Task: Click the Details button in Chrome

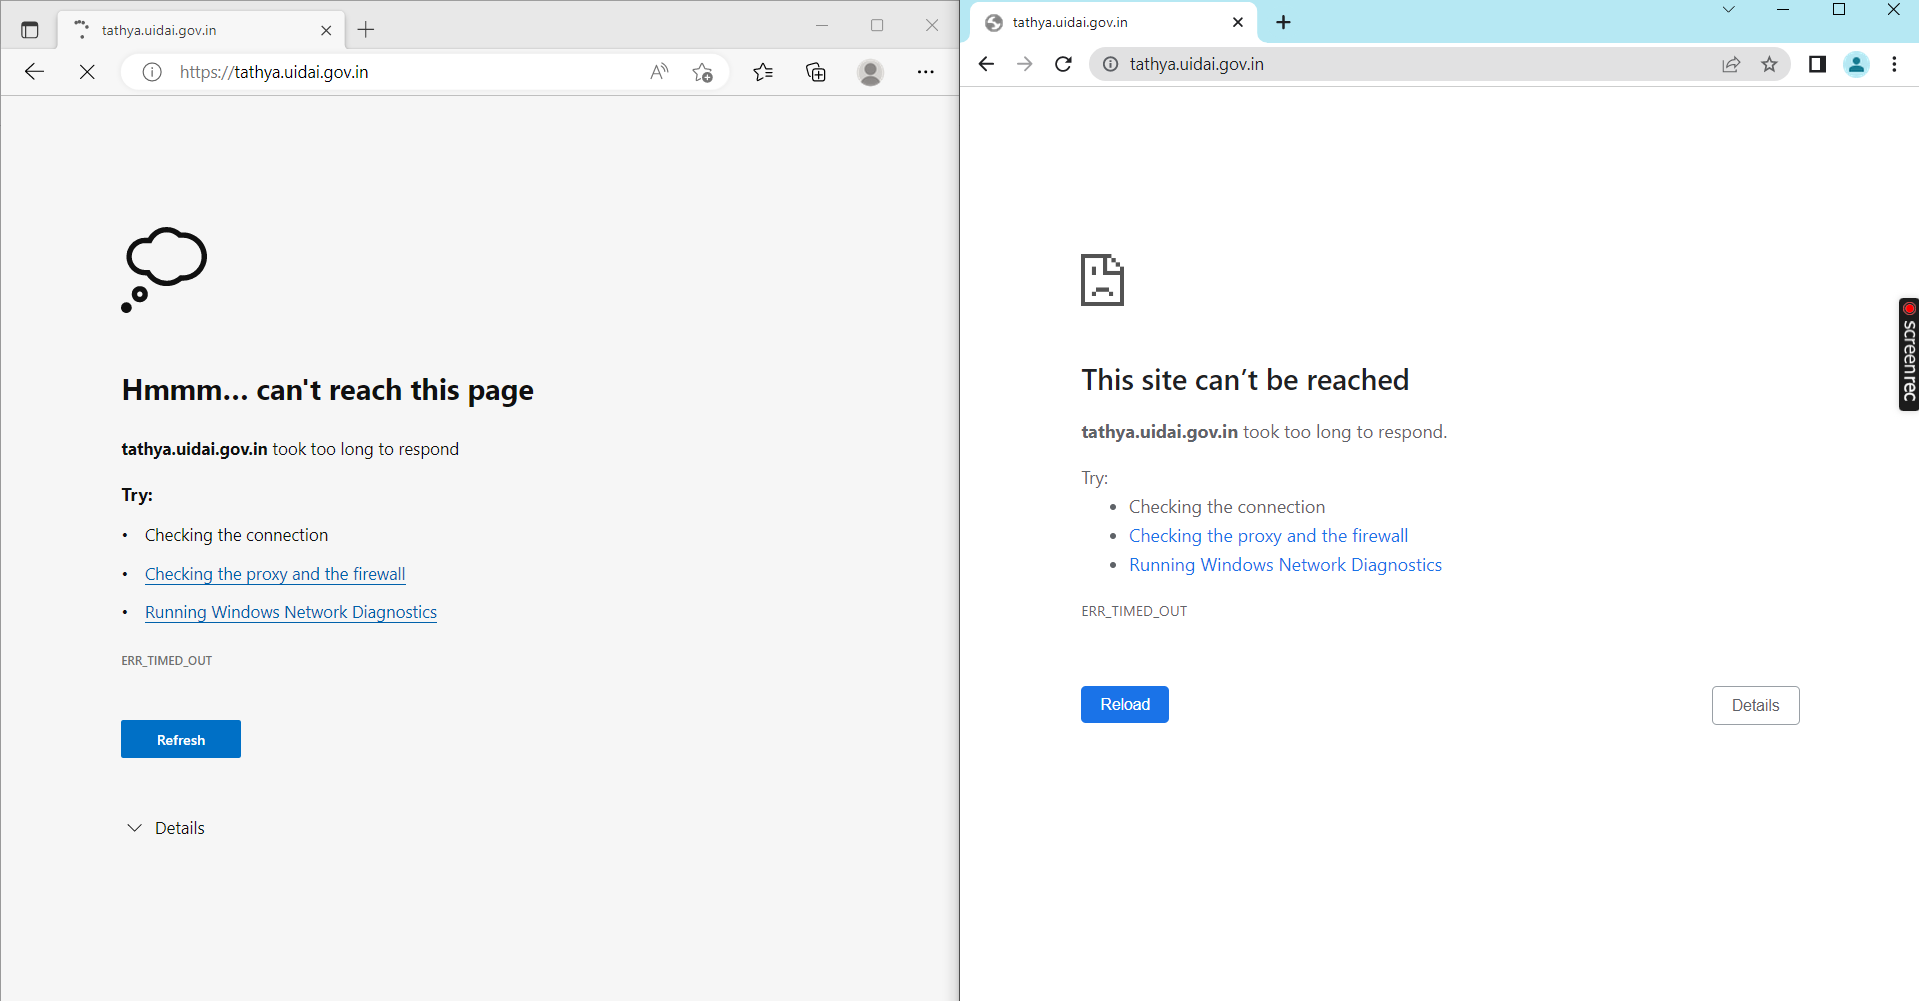Action: (1755, 705)
